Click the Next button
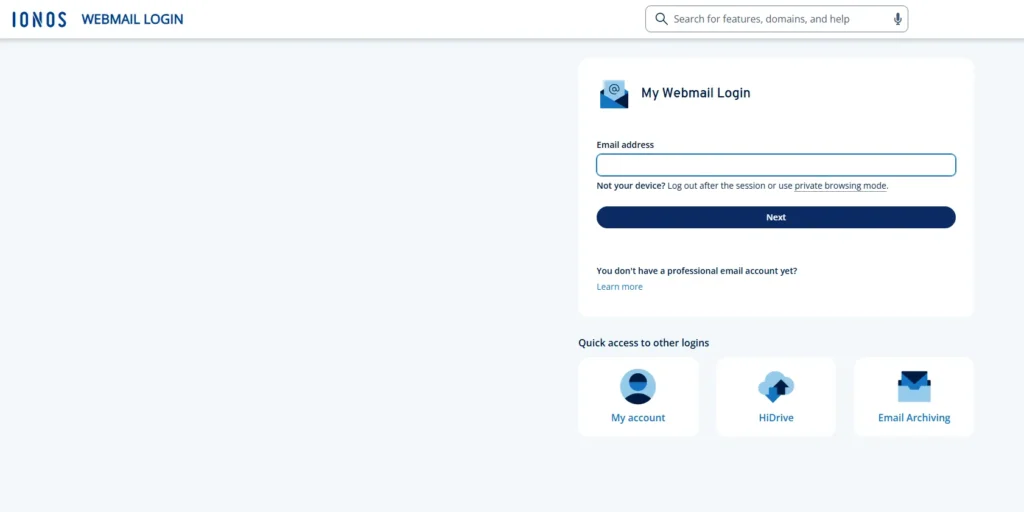This screenshot has width=1024, height=512. pos(776,217)
